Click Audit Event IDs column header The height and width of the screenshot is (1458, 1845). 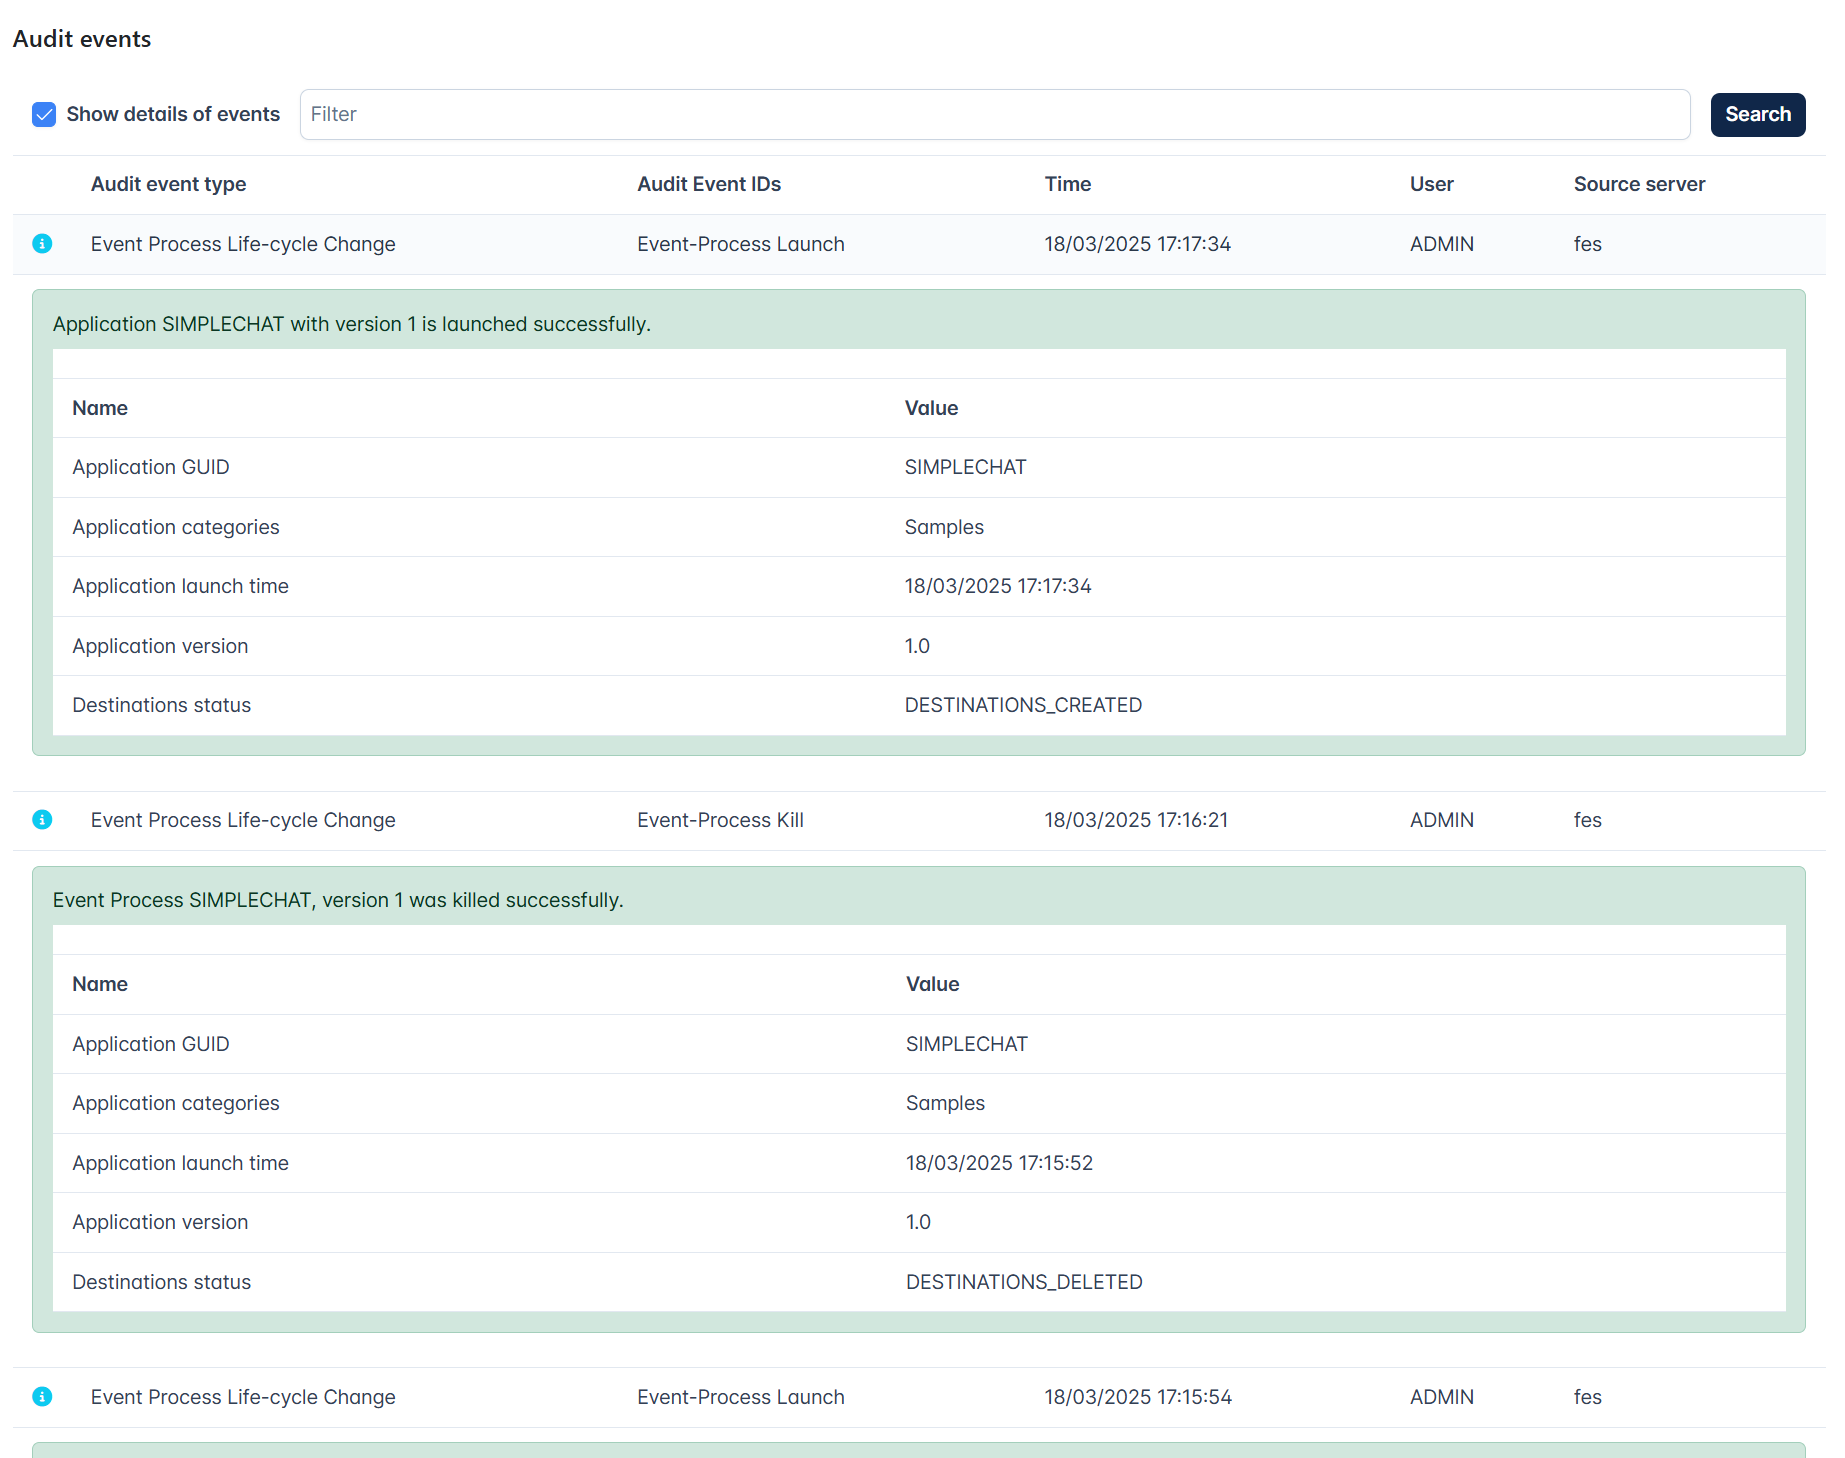point(709,184)
